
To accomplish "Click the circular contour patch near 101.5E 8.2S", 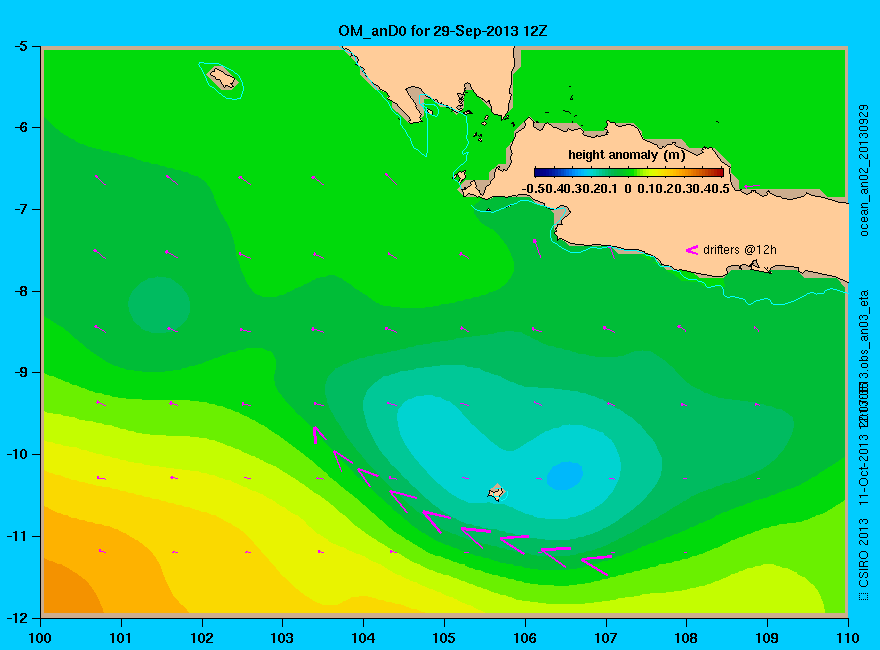I will (159, 305).
